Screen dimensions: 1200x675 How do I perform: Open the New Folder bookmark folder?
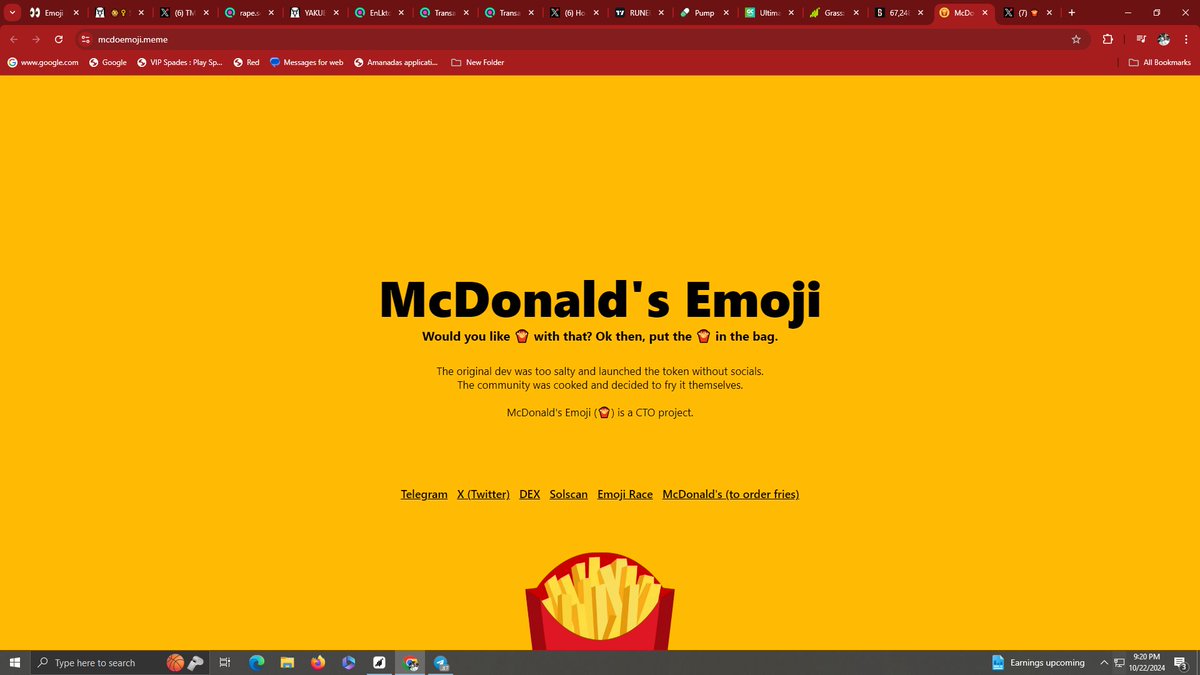coord(478,62)
